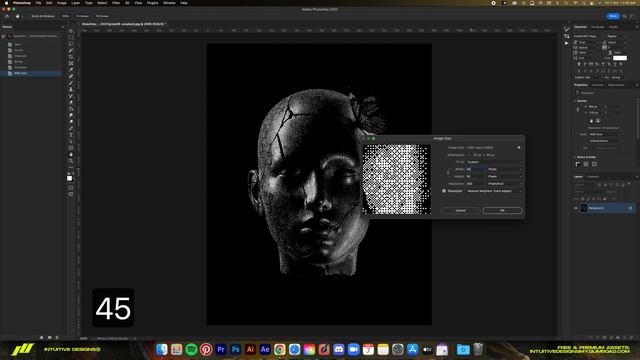The height and width of the screenshot is (360, 640).
Task: Click the Height input field
Action: click(x=476, y=176)
